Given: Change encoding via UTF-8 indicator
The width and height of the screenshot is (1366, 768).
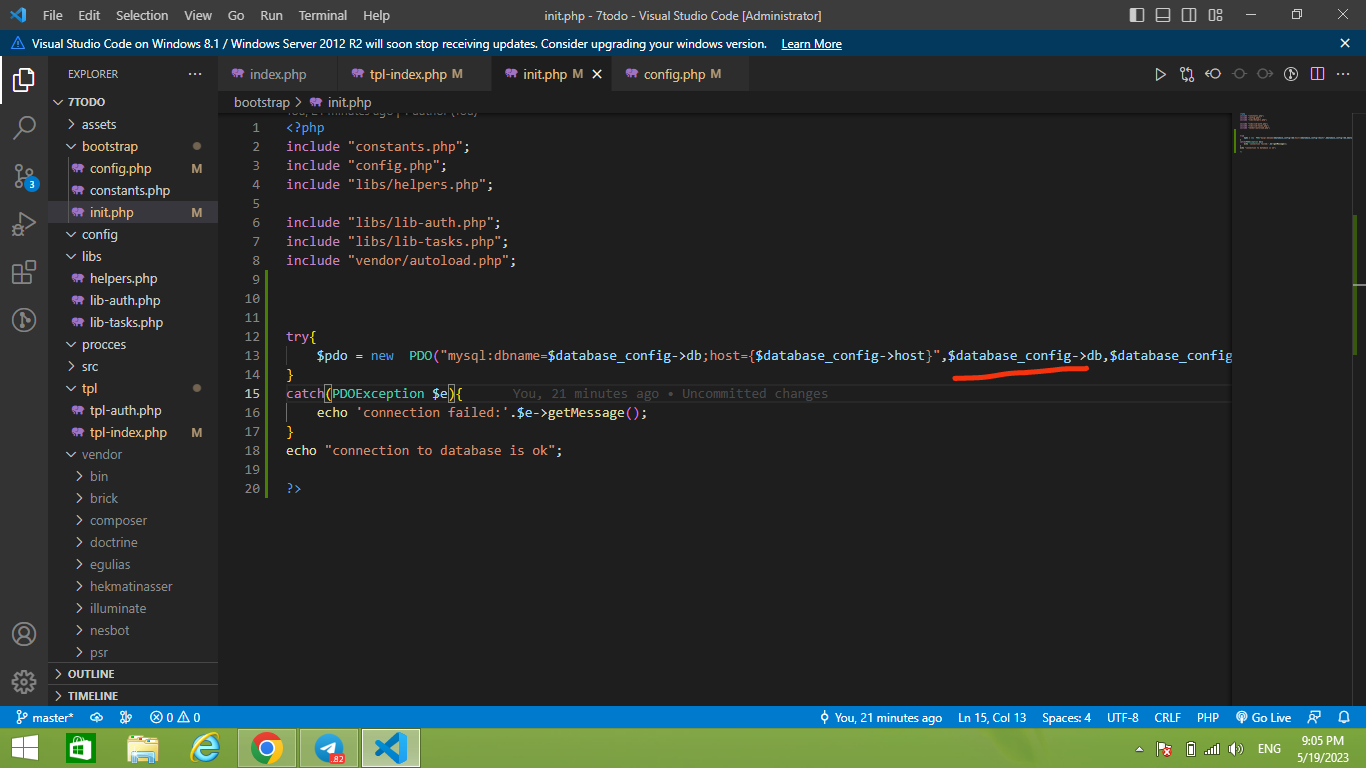Looking at the screenshot, I should click(1122, 717).
